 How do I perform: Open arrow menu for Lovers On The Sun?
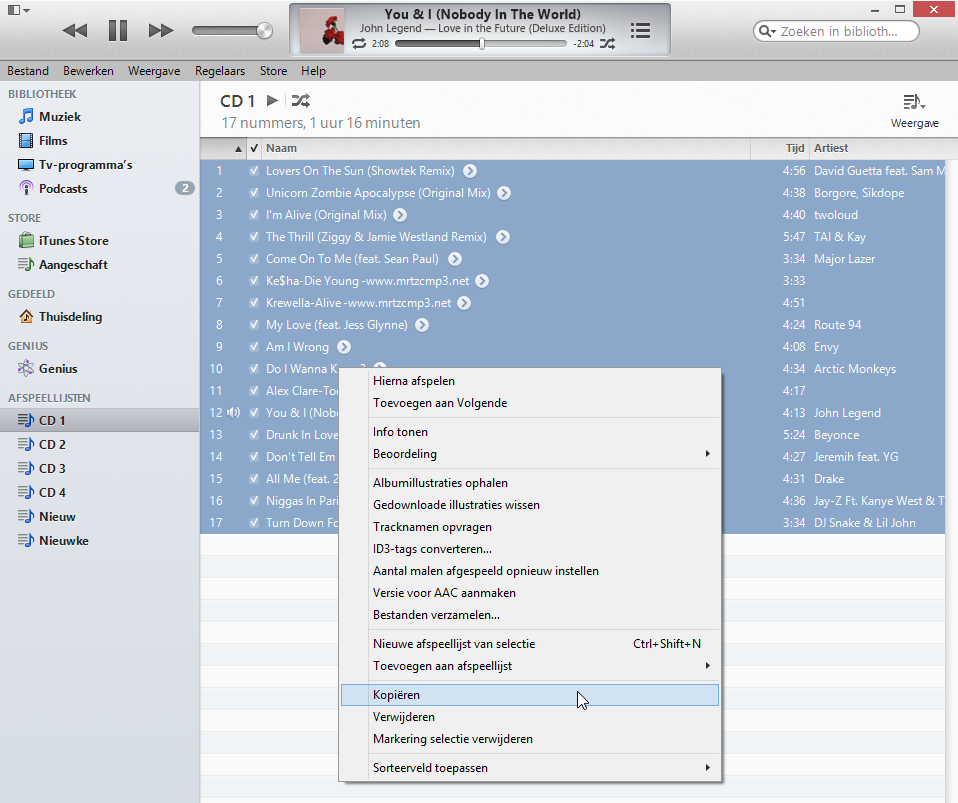point(470,171)
